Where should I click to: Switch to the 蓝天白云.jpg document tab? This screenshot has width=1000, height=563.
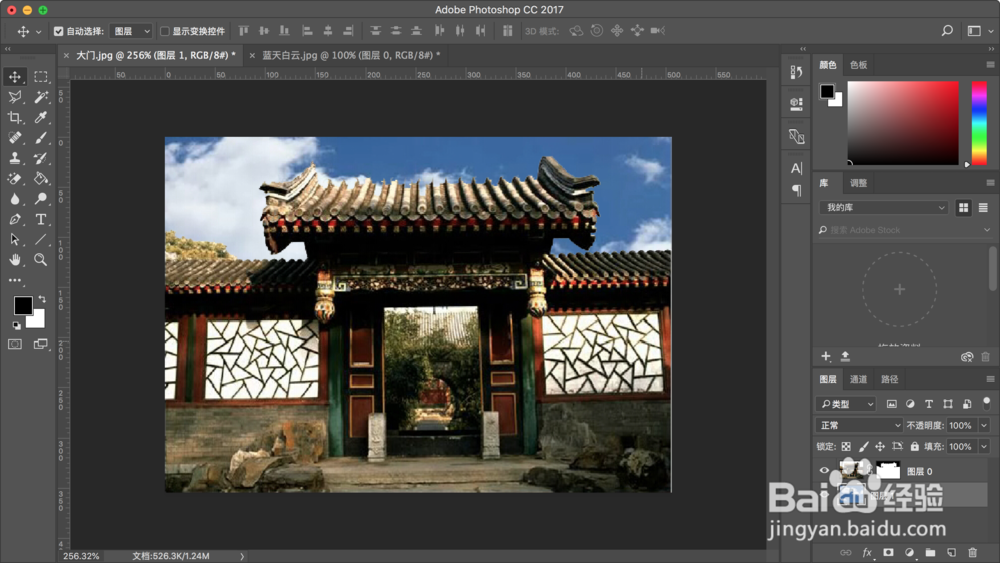click(351, 55)
